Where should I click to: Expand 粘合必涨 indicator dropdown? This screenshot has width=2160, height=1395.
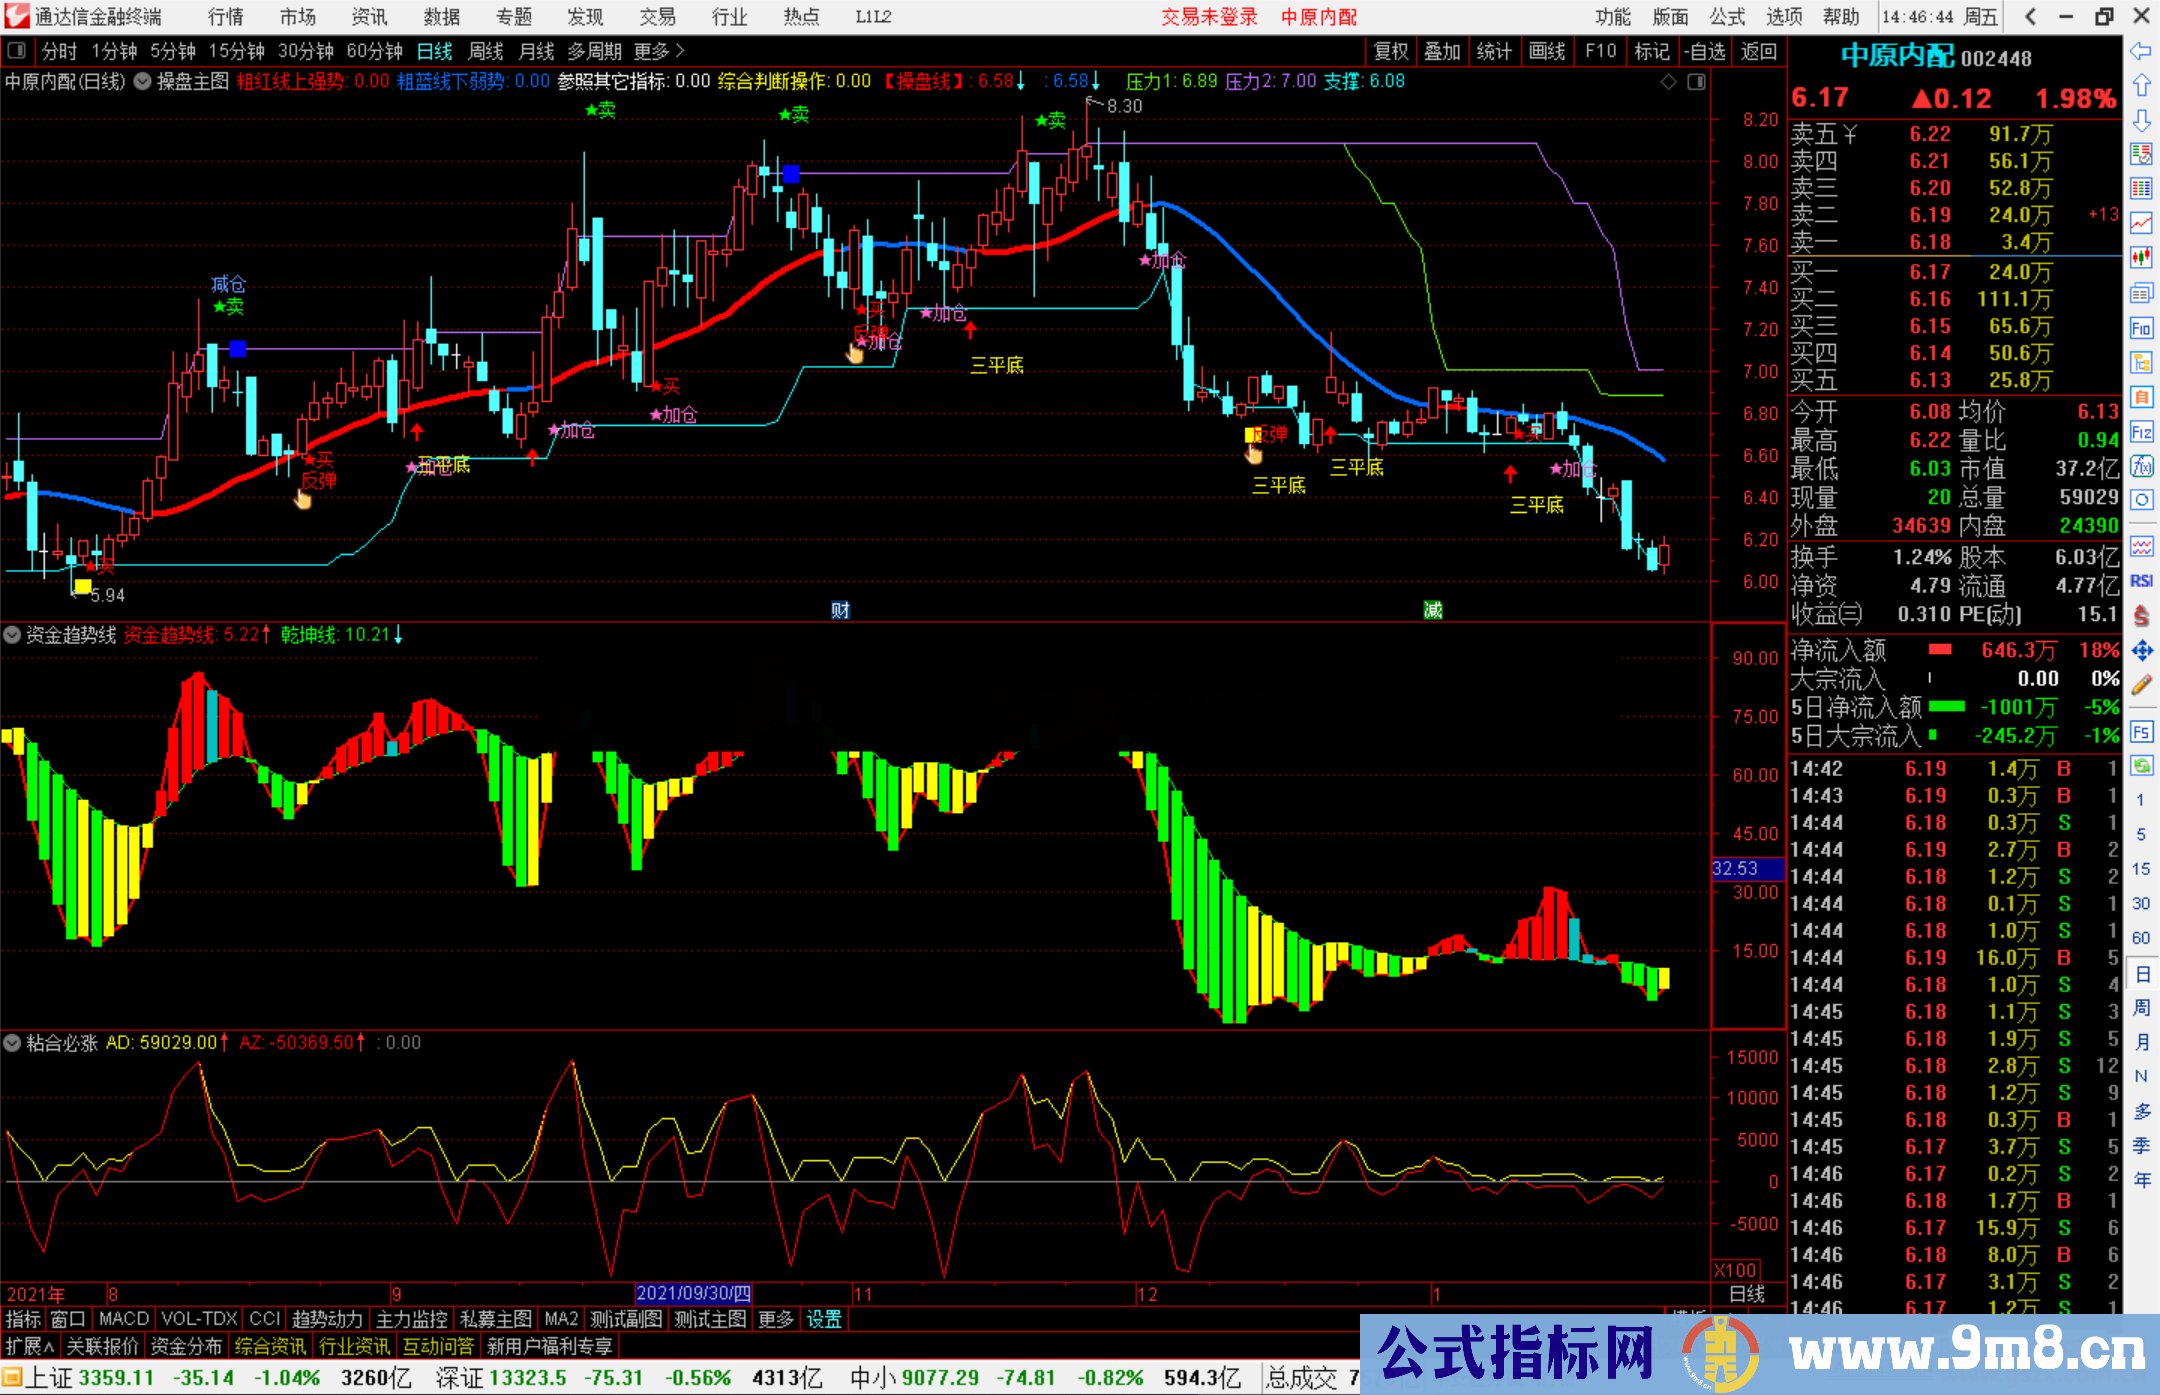[12, 1043]
